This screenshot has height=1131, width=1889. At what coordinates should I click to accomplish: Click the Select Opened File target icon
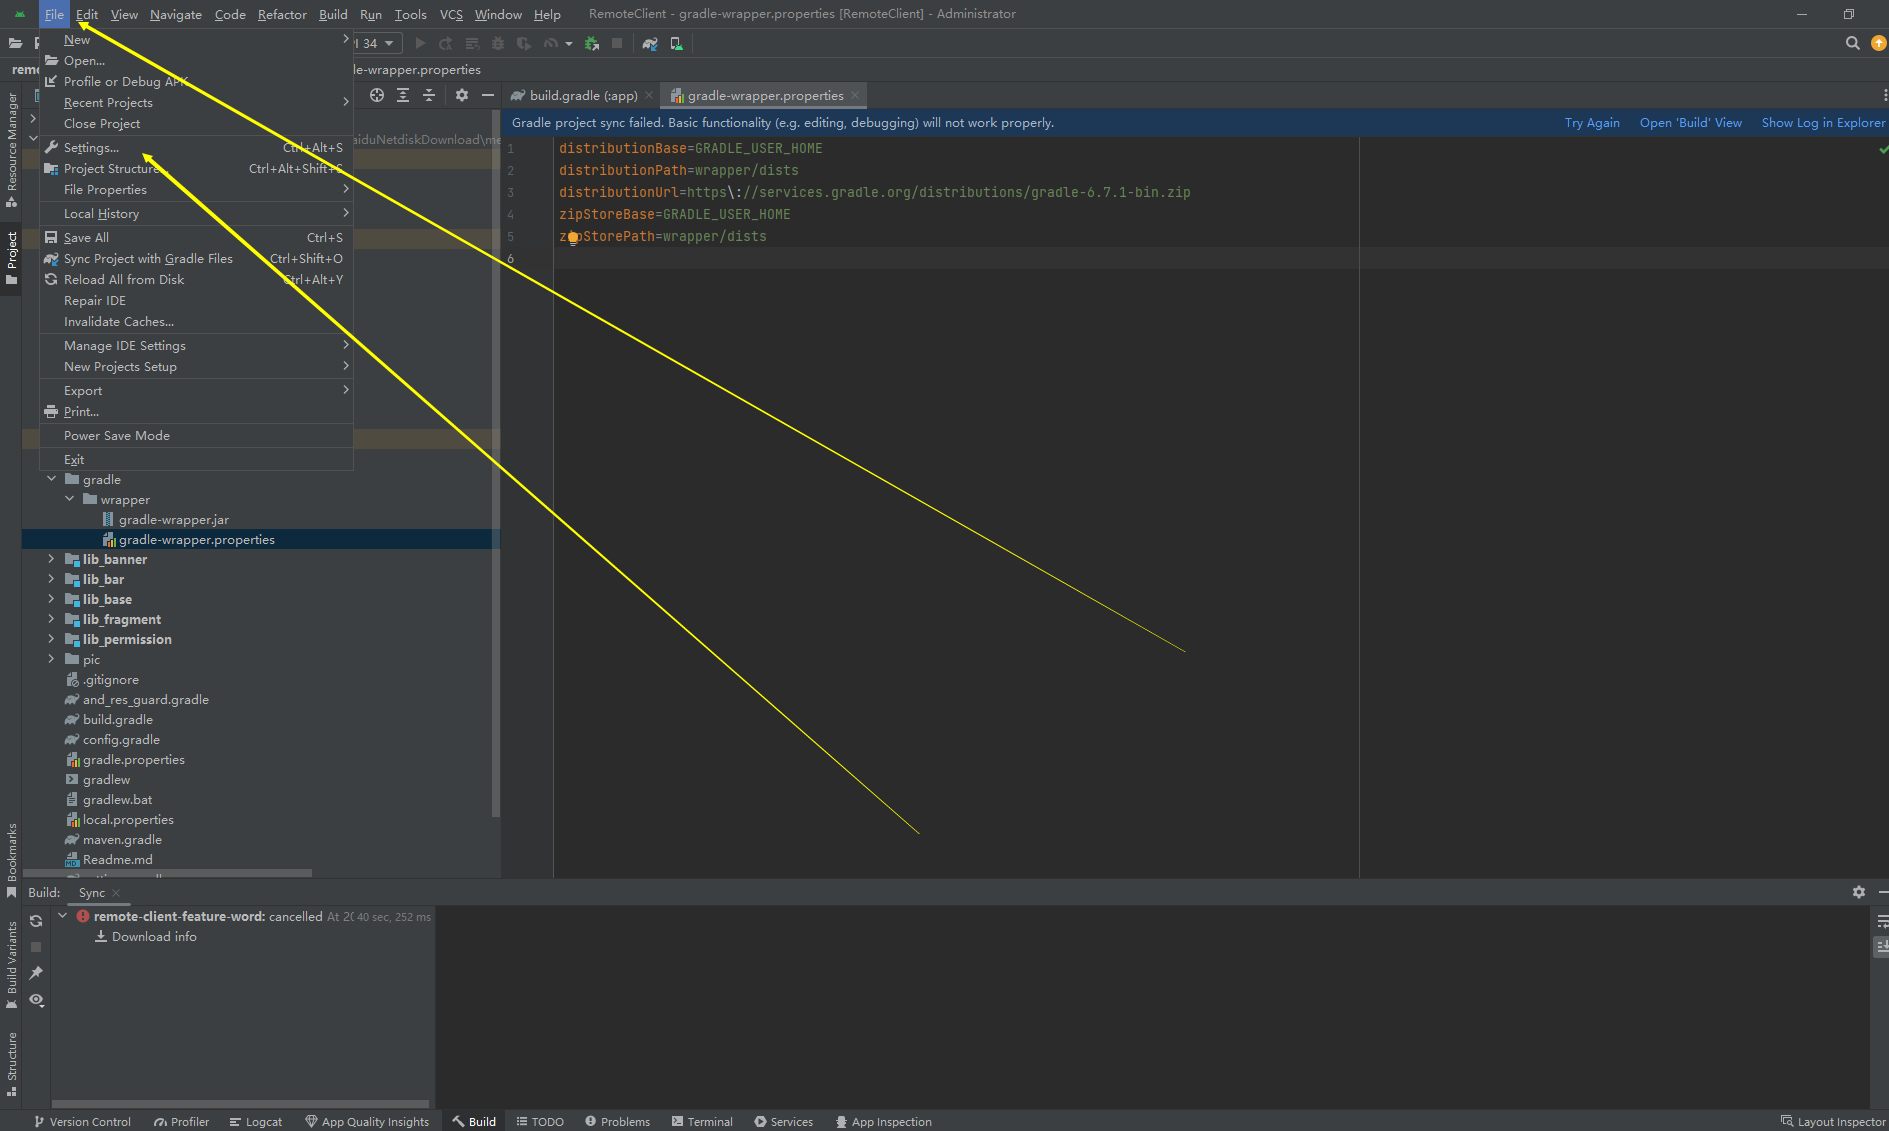point(377,95)
